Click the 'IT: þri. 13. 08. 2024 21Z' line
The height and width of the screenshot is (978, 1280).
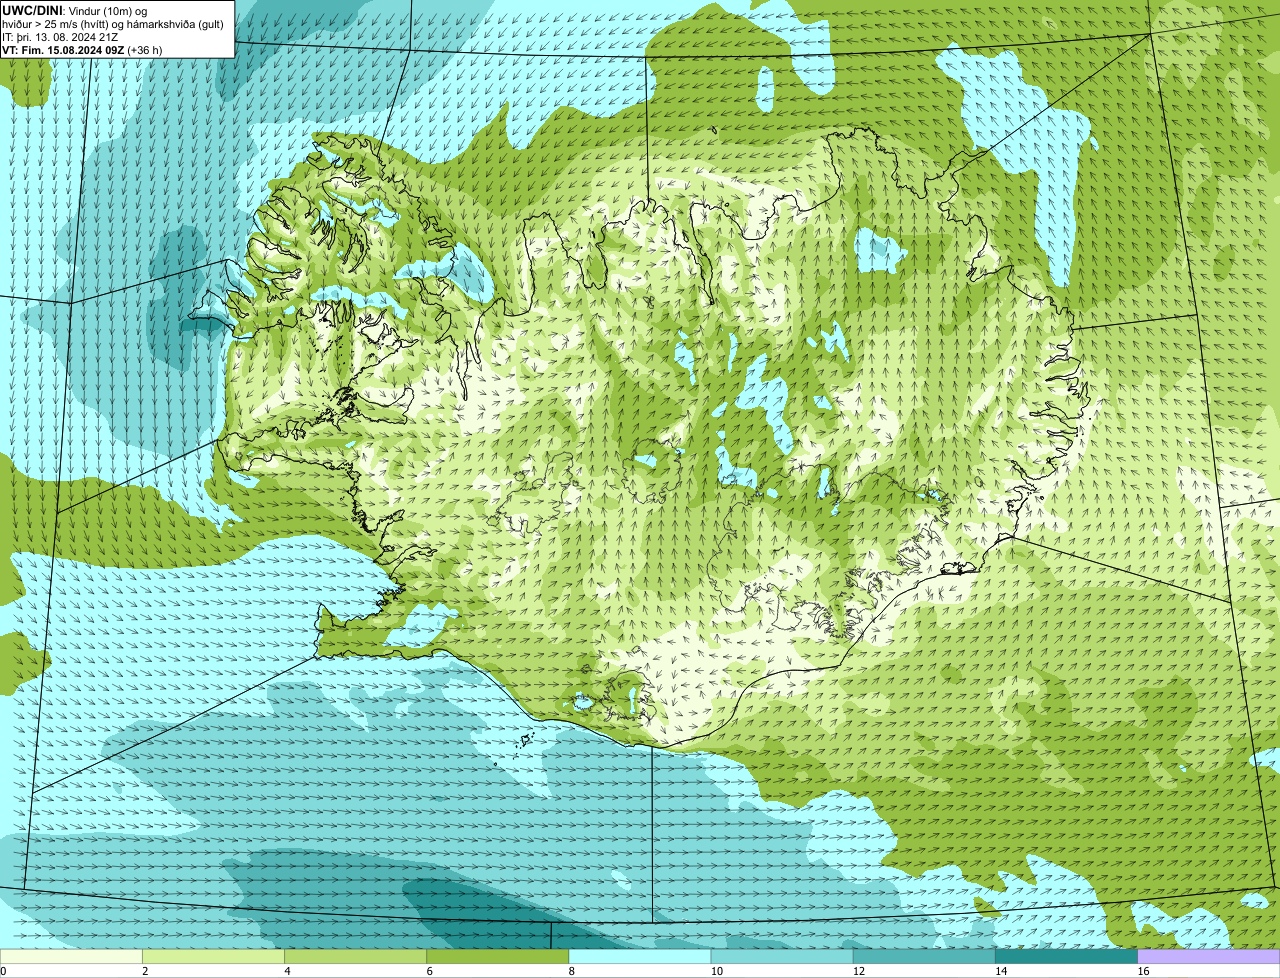coord(60,36)
